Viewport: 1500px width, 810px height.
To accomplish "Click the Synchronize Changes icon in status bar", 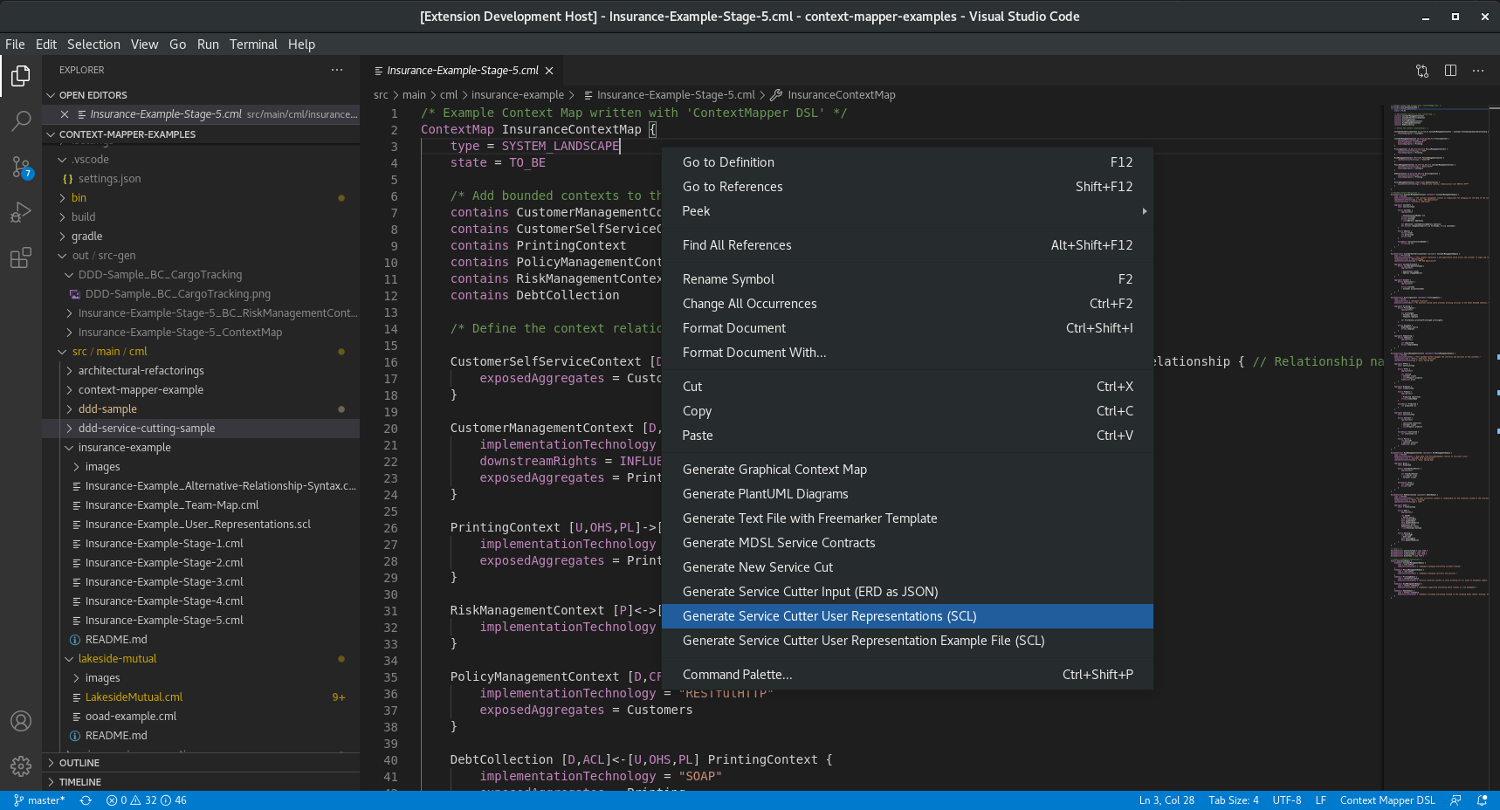I will (86, 800).
